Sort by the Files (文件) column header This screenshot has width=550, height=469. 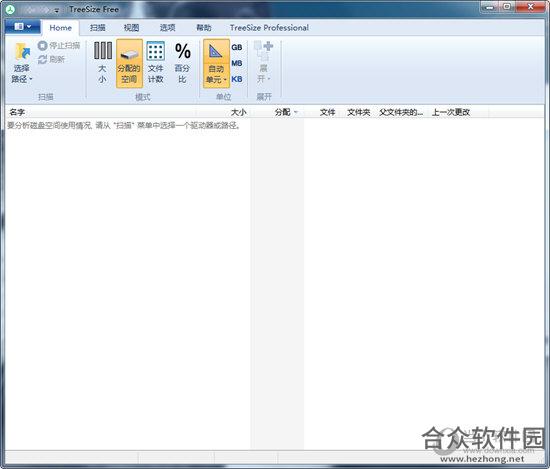click(323, 112)
